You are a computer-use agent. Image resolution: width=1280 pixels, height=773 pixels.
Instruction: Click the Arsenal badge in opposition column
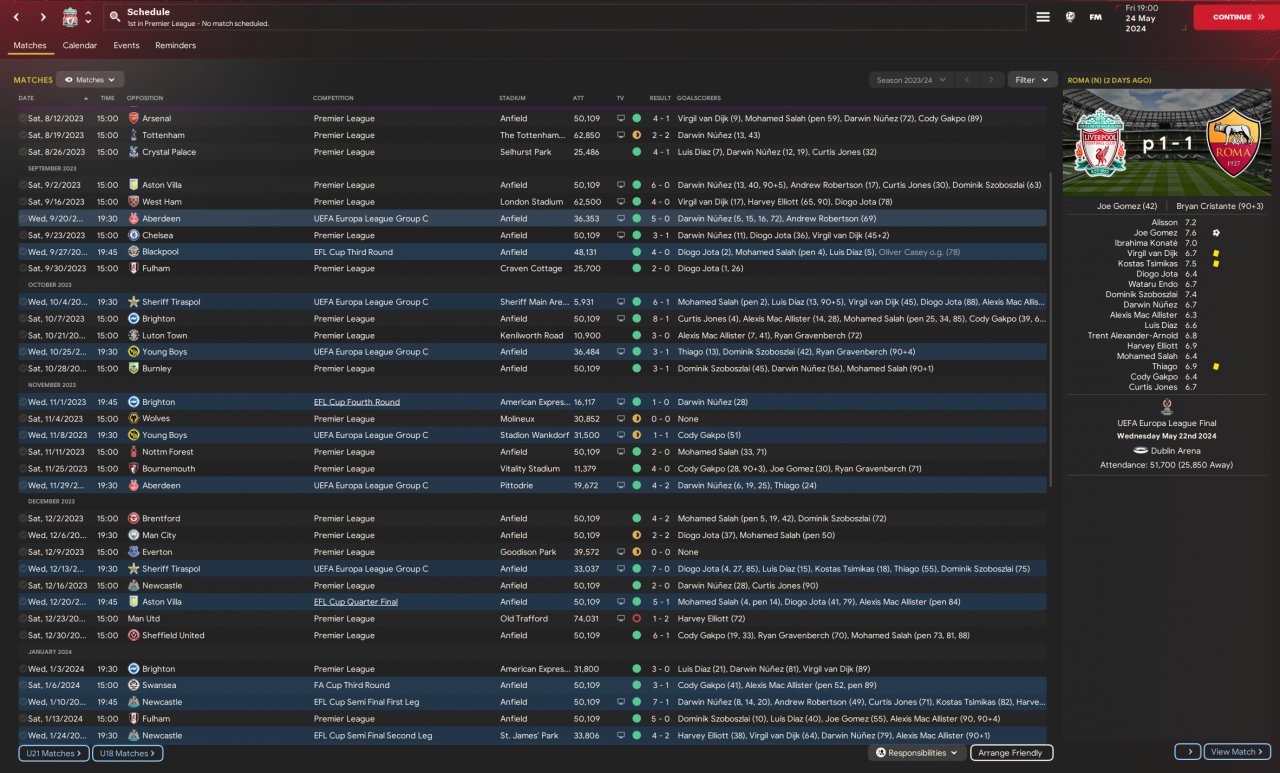point(134,118)
